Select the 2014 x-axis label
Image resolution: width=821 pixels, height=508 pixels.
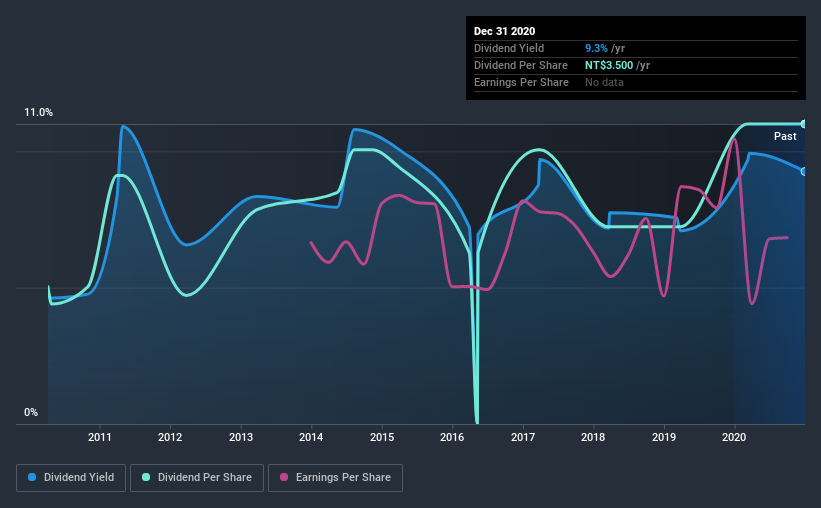311,437
